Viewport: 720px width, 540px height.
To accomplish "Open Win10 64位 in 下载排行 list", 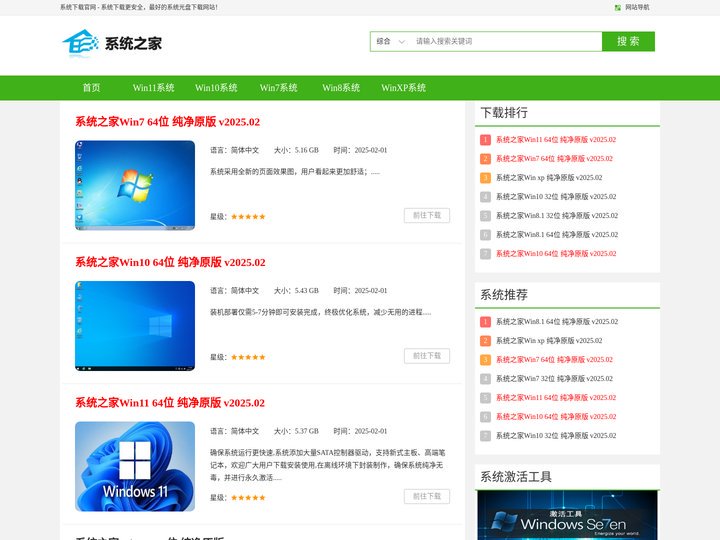I will [556, 253].
